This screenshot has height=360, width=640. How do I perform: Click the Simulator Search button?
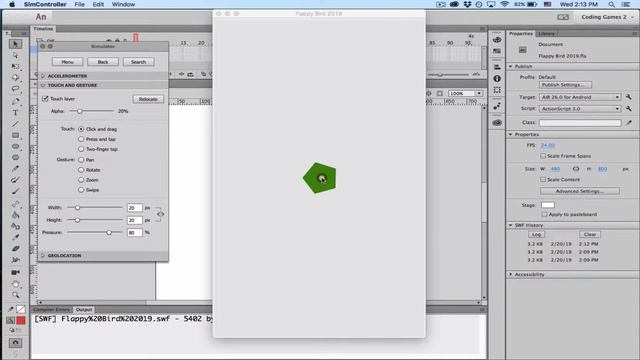(138, 62)
